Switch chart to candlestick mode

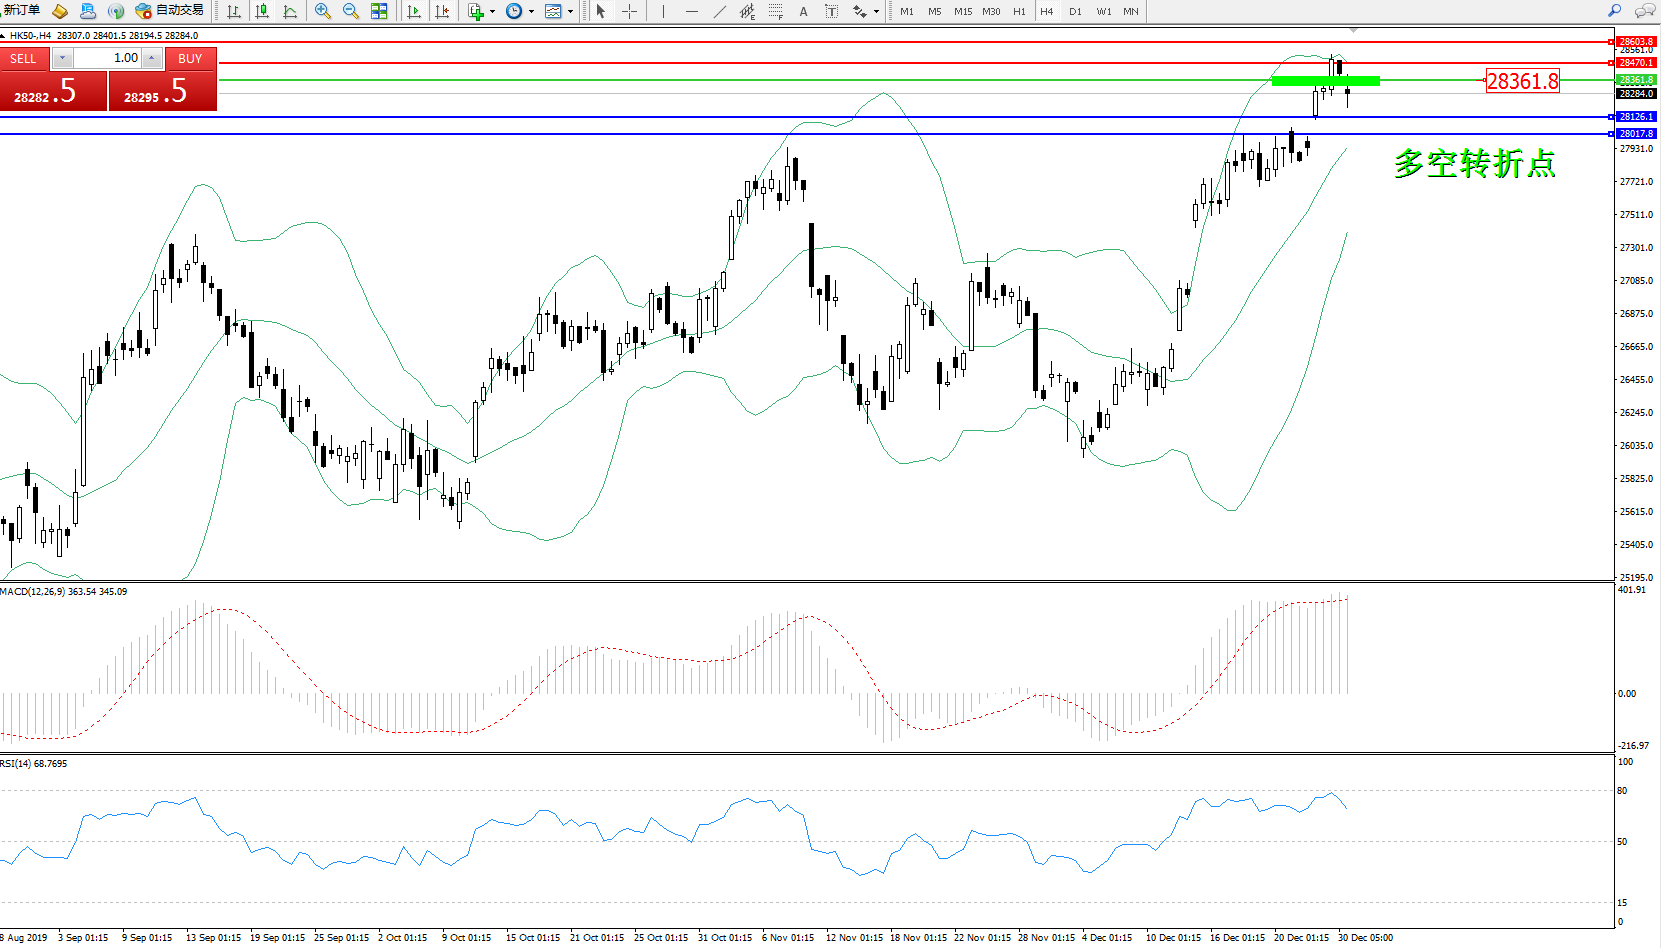(262, 11)
